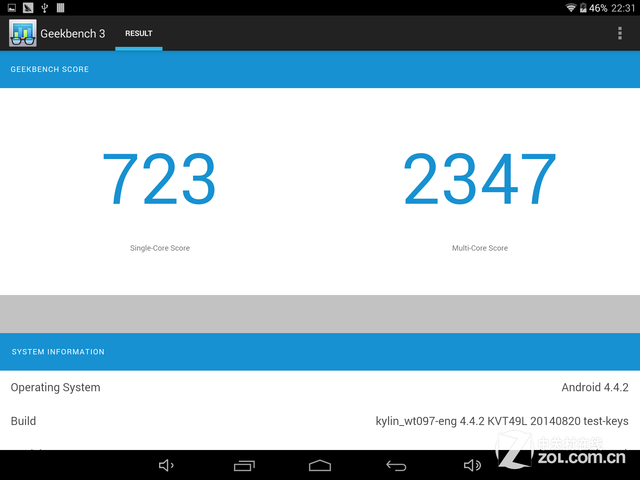Select the multi-core score 2347
Screen dimensions: 640x480
[480, 178]
